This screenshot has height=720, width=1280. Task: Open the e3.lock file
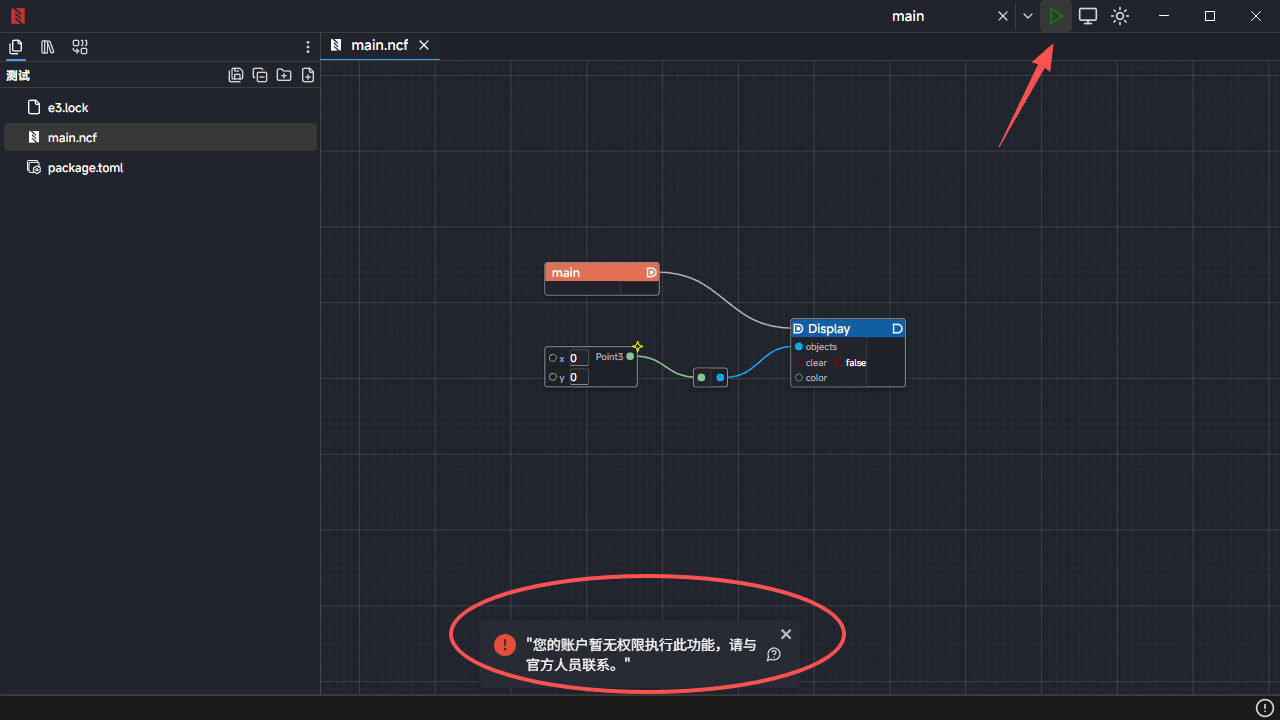pyautogui.click(x=68, y=108)
